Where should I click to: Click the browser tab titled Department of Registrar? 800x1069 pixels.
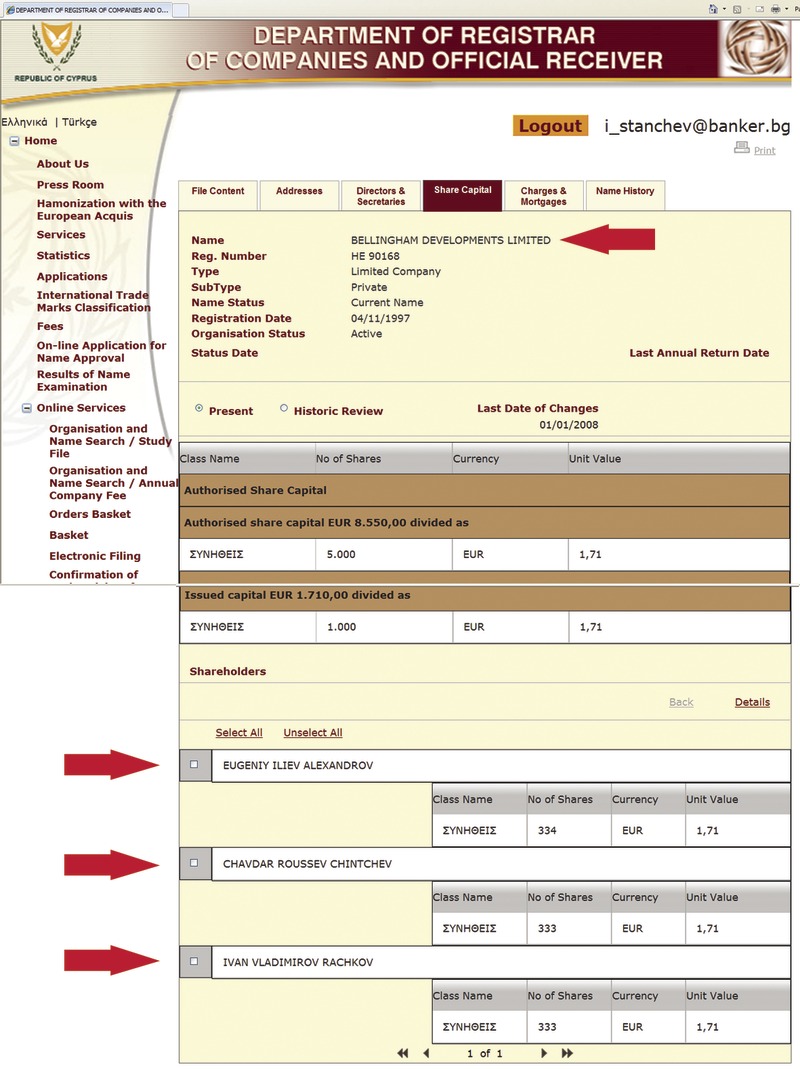point(87,10)
